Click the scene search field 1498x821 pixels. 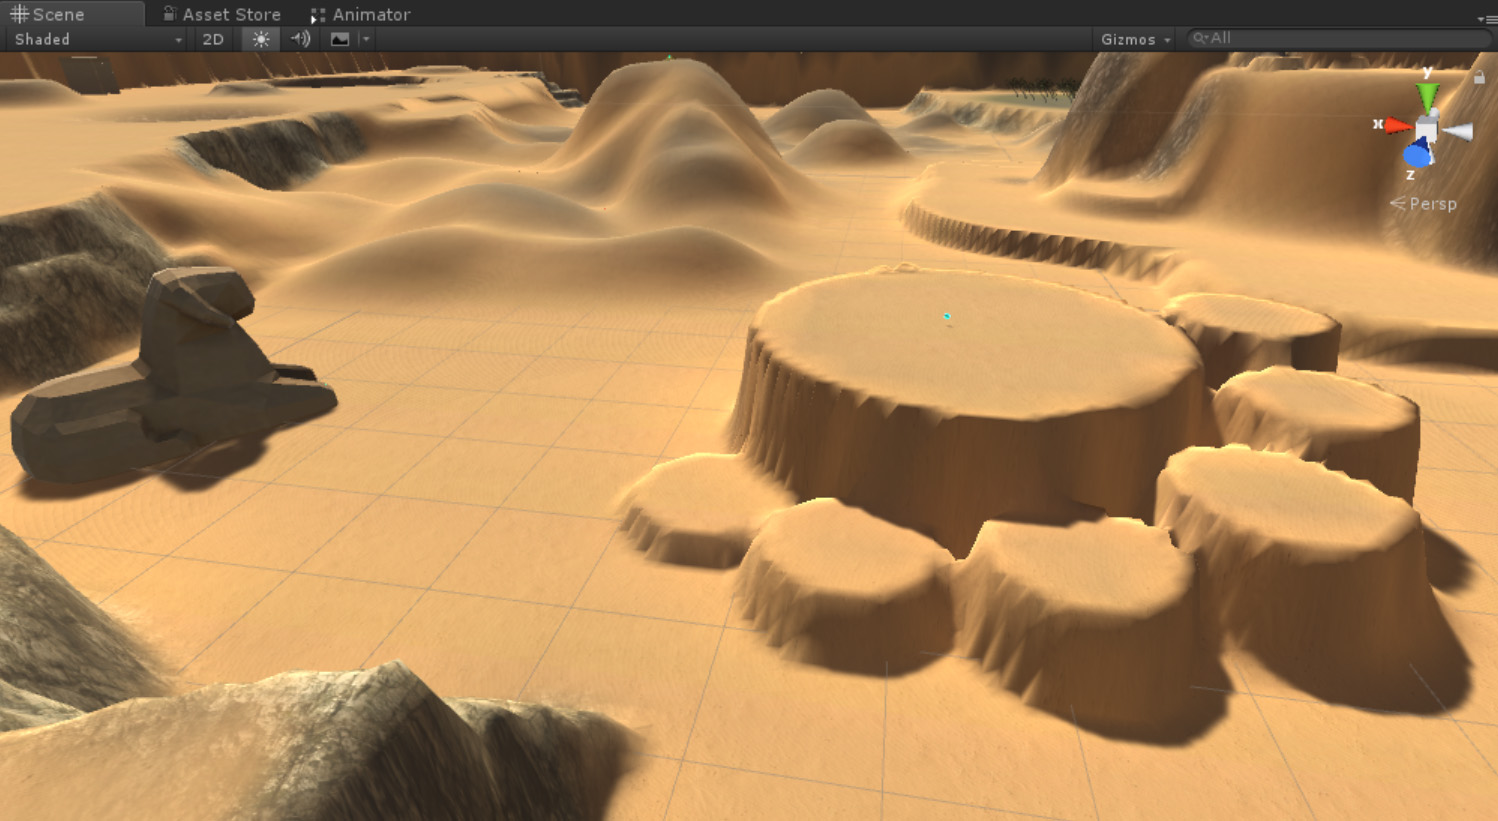pyautogui.click(x=1339, y=38)
